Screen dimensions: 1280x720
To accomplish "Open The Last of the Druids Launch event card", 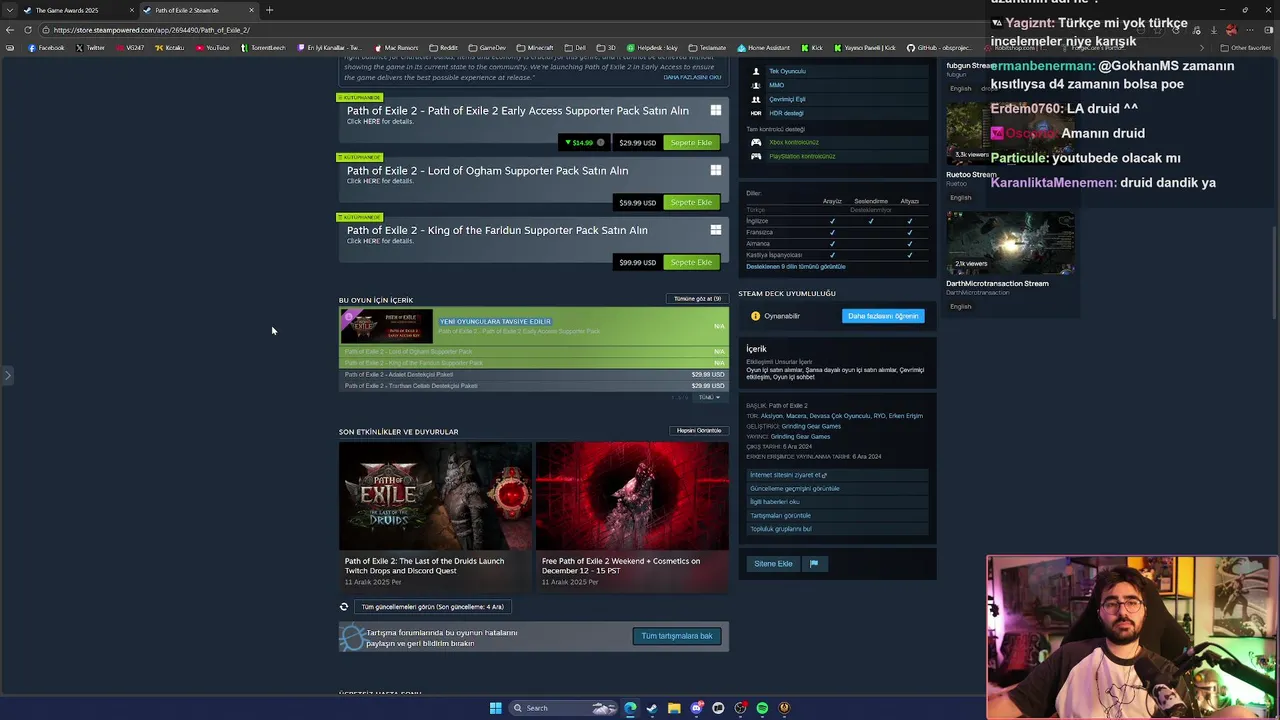I will (x=435, y=516).
